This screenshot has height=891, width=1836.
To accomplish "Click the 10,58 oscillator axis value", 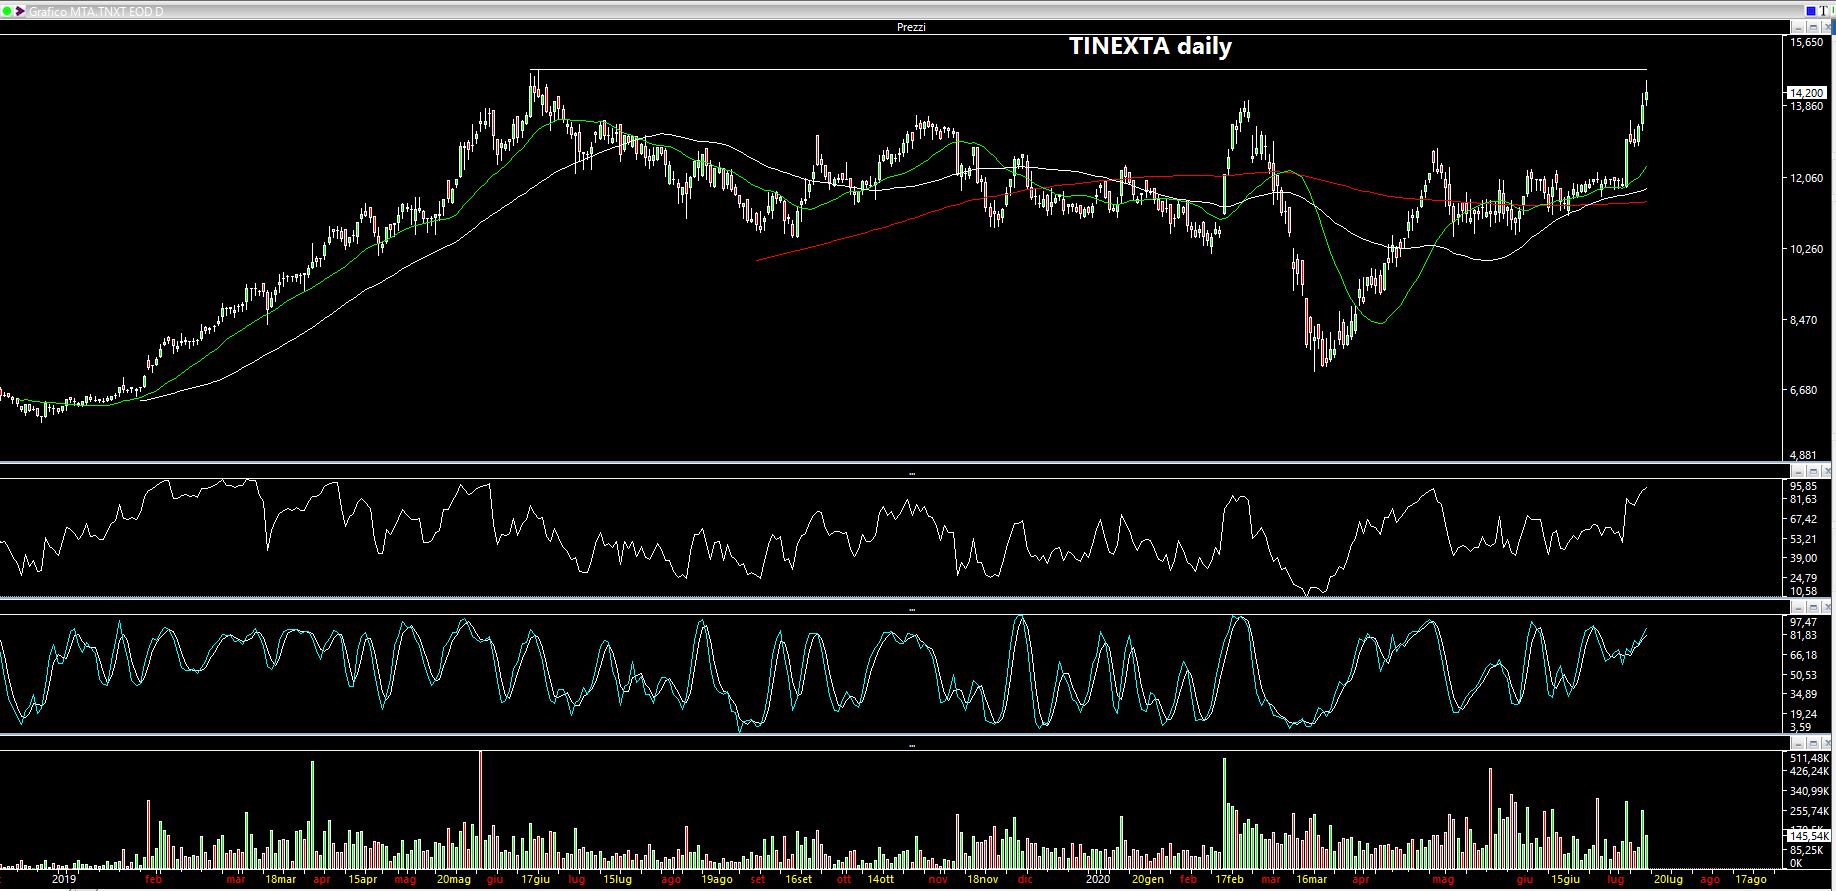I will 1803,591.
